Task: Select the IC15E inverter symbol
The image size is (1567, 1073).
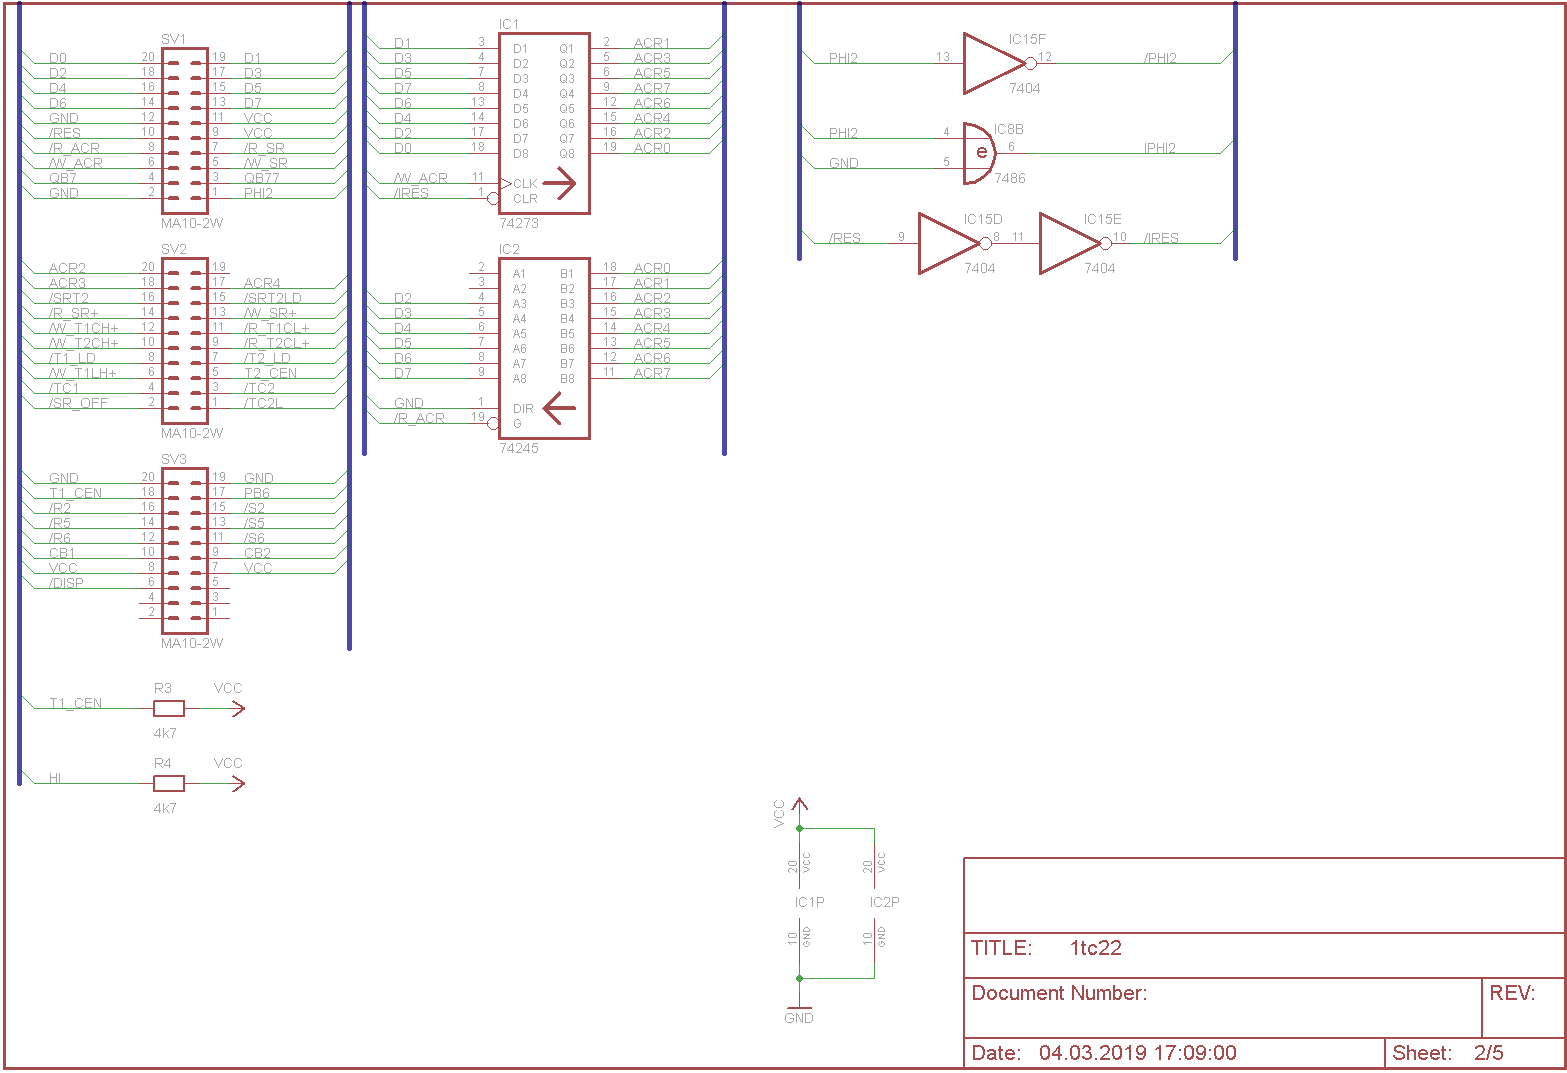Action: [1068, 243]
